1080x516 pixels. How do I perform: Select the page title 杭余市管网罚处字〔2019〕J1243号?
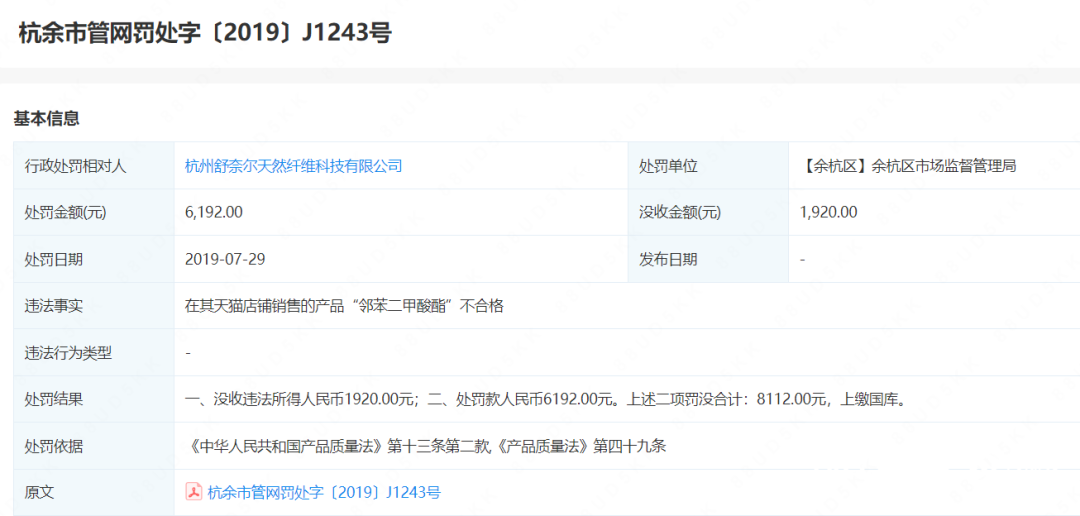pos(205,32)
